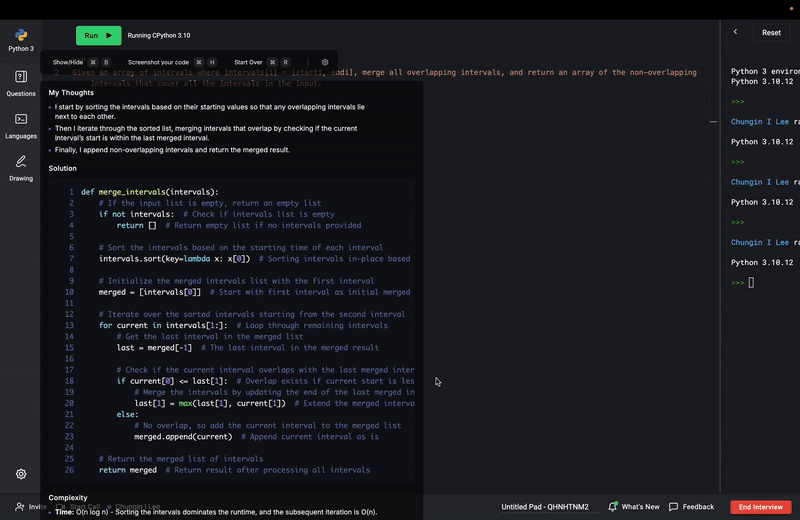Click the End Interview button
Image resolution: width=800 pixels, height=520 pixels.
coord(760,507)
